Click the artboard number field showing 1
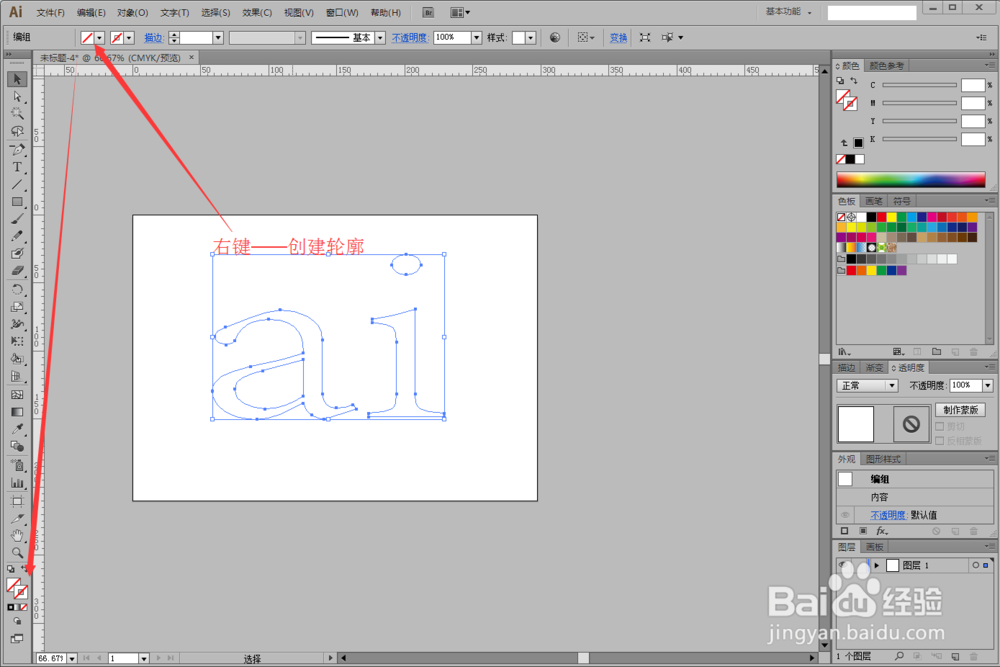The image size is (1000, 667). tap(124, 658)
